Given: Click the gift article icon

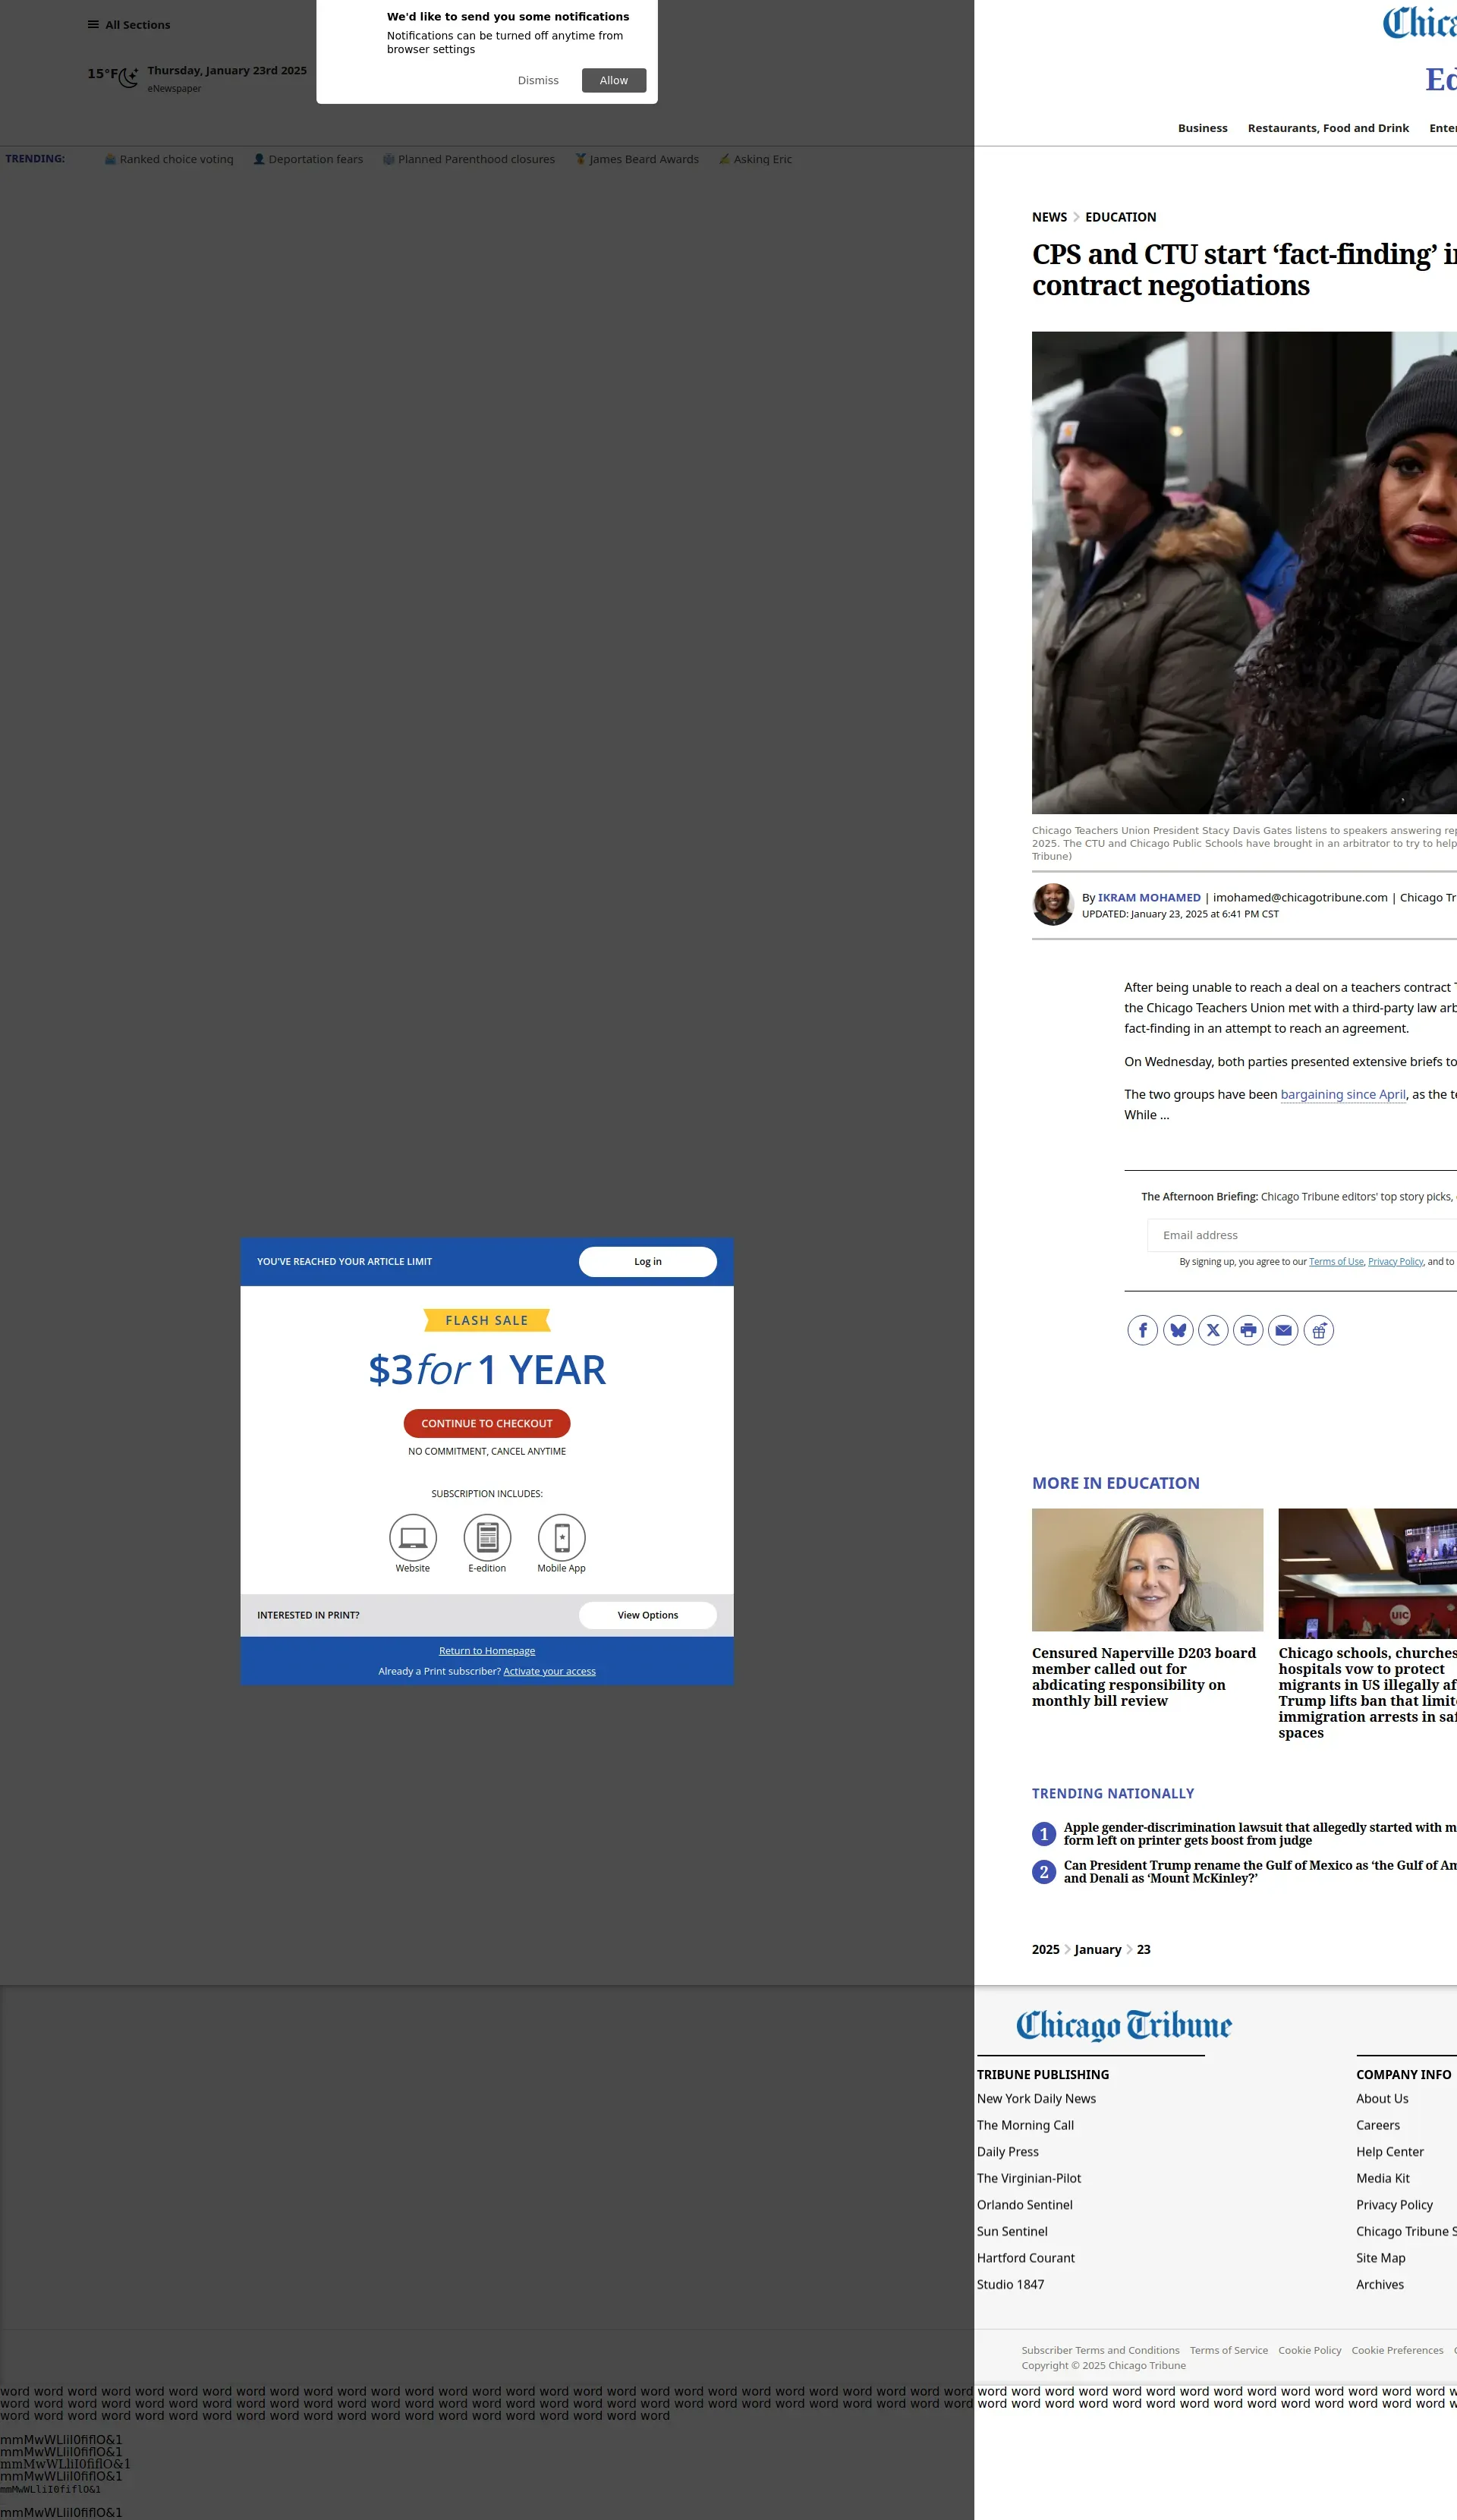Looking at the screenshot, I should point(1319,1330).
